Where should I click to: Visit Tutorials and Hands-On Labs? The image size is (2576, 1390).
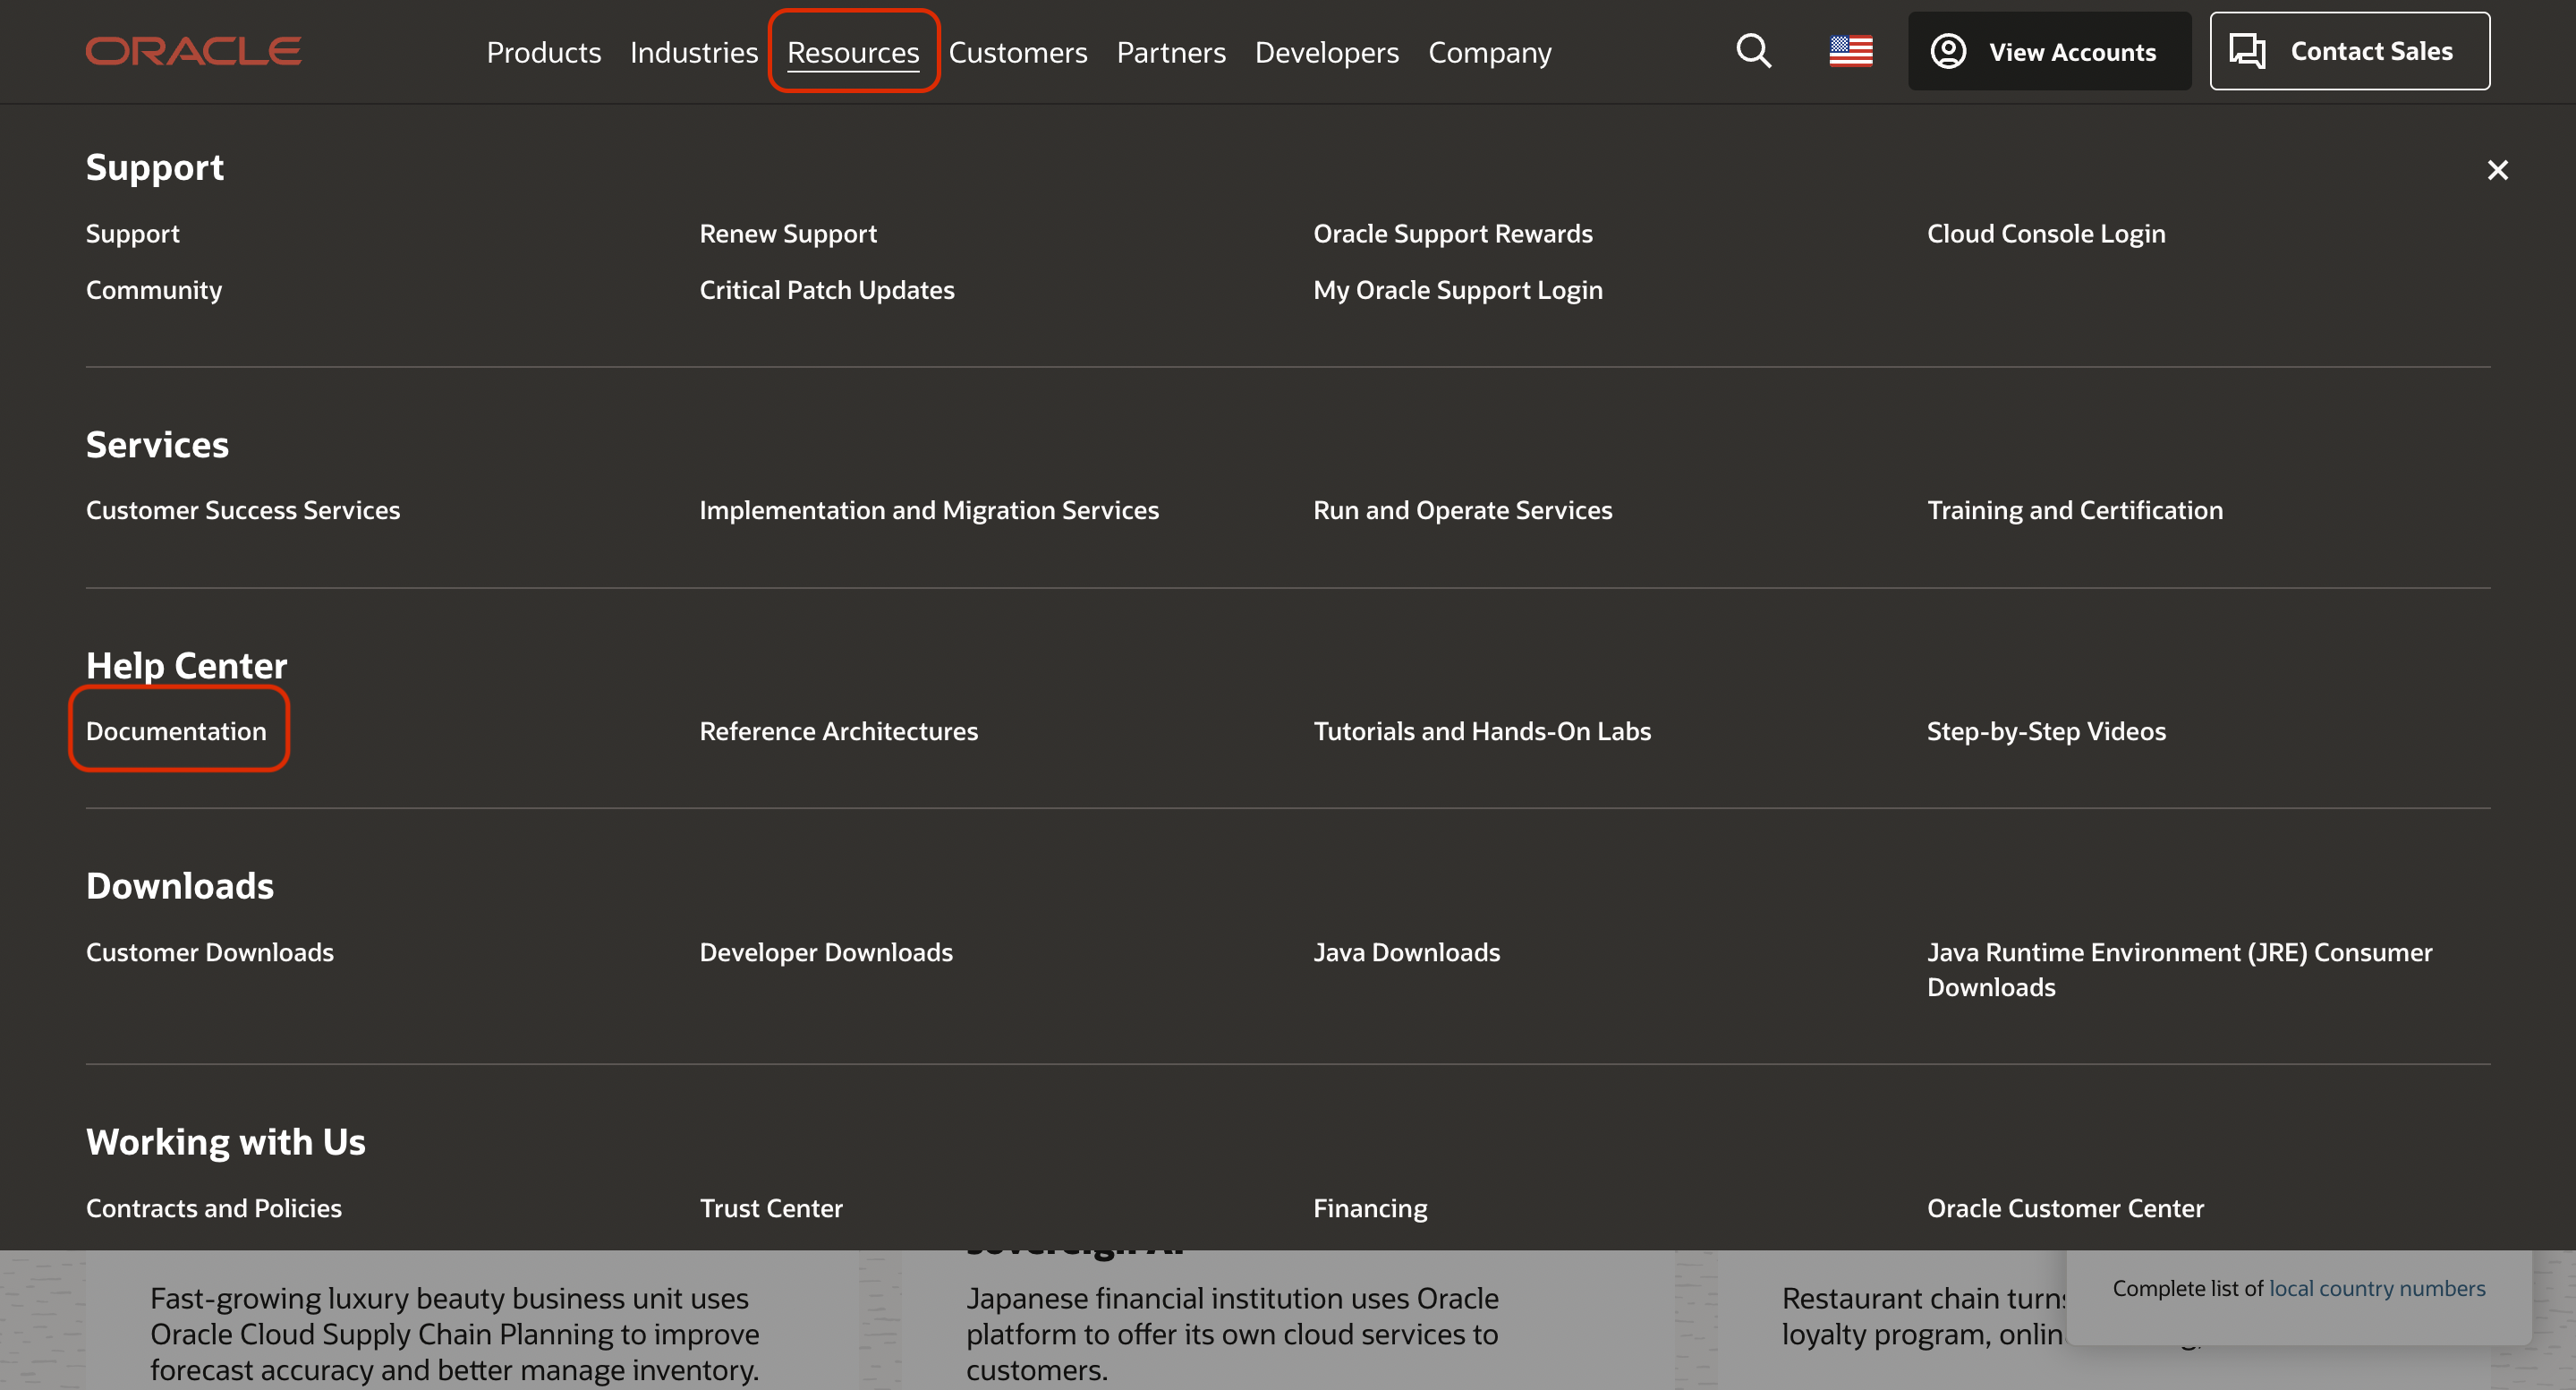(x=1481, y=731)
